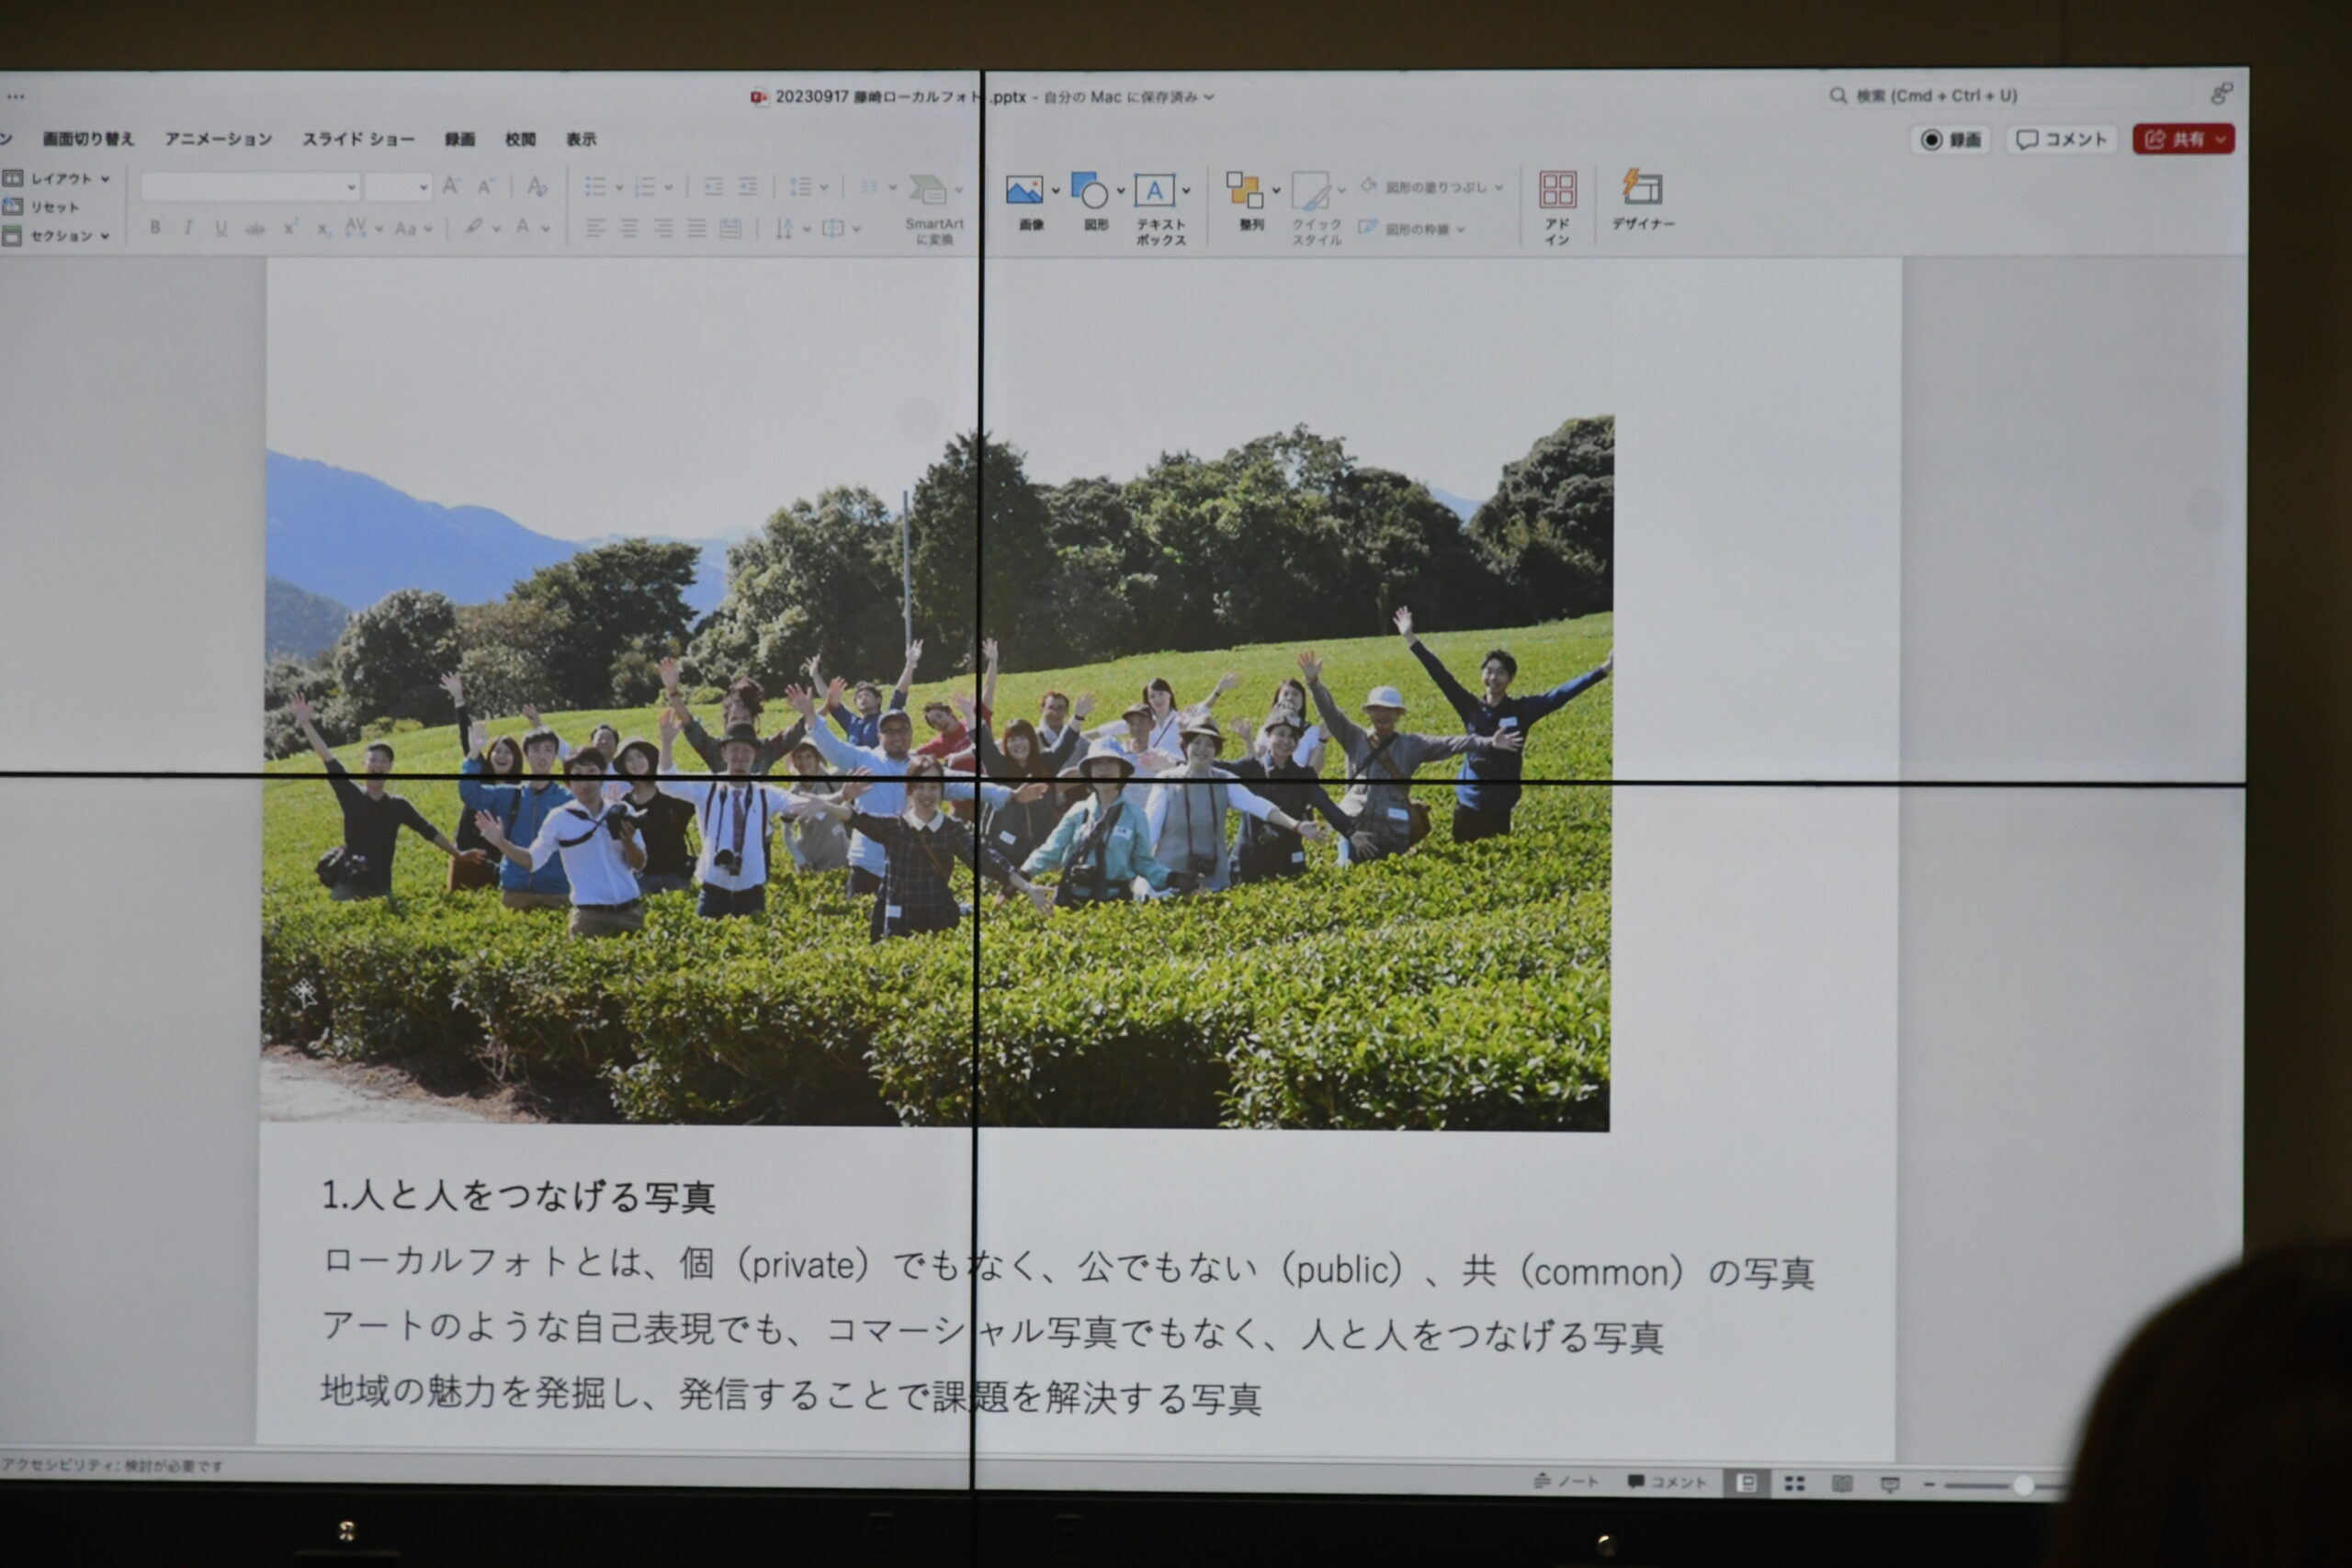The height and width of the screenshot is (1568, 2352).
Task: Click the distributed alignment icon
Action: coord(731,229)
